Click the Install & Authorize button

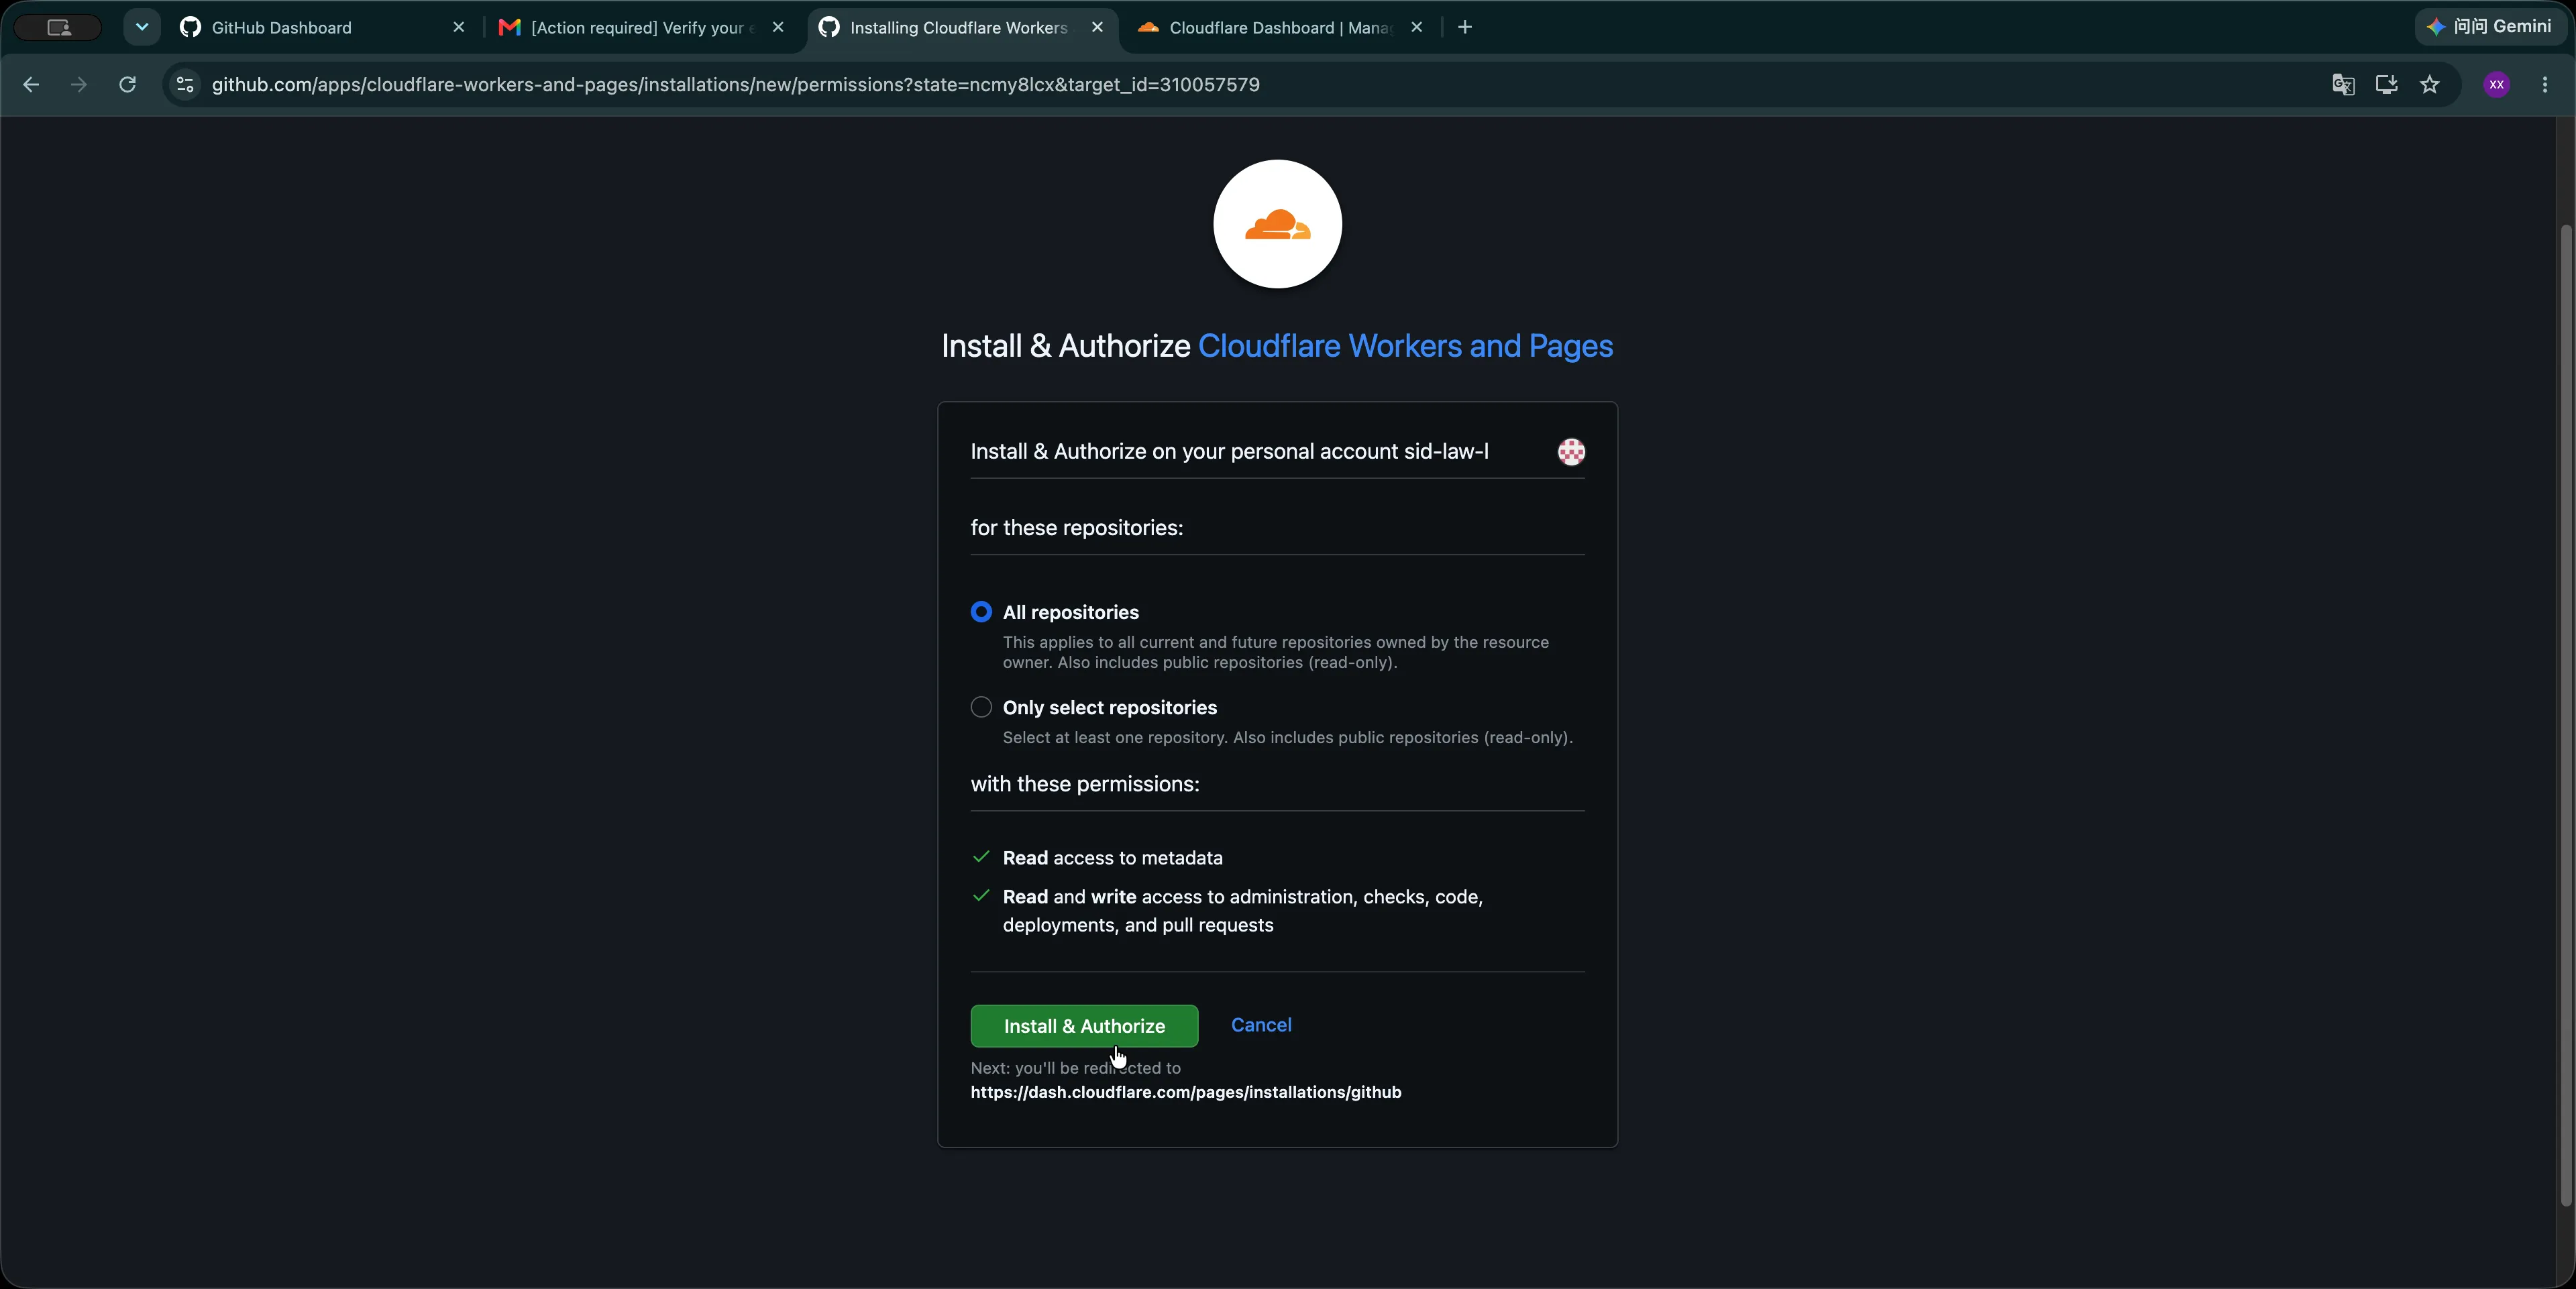pos(1084,1026)
